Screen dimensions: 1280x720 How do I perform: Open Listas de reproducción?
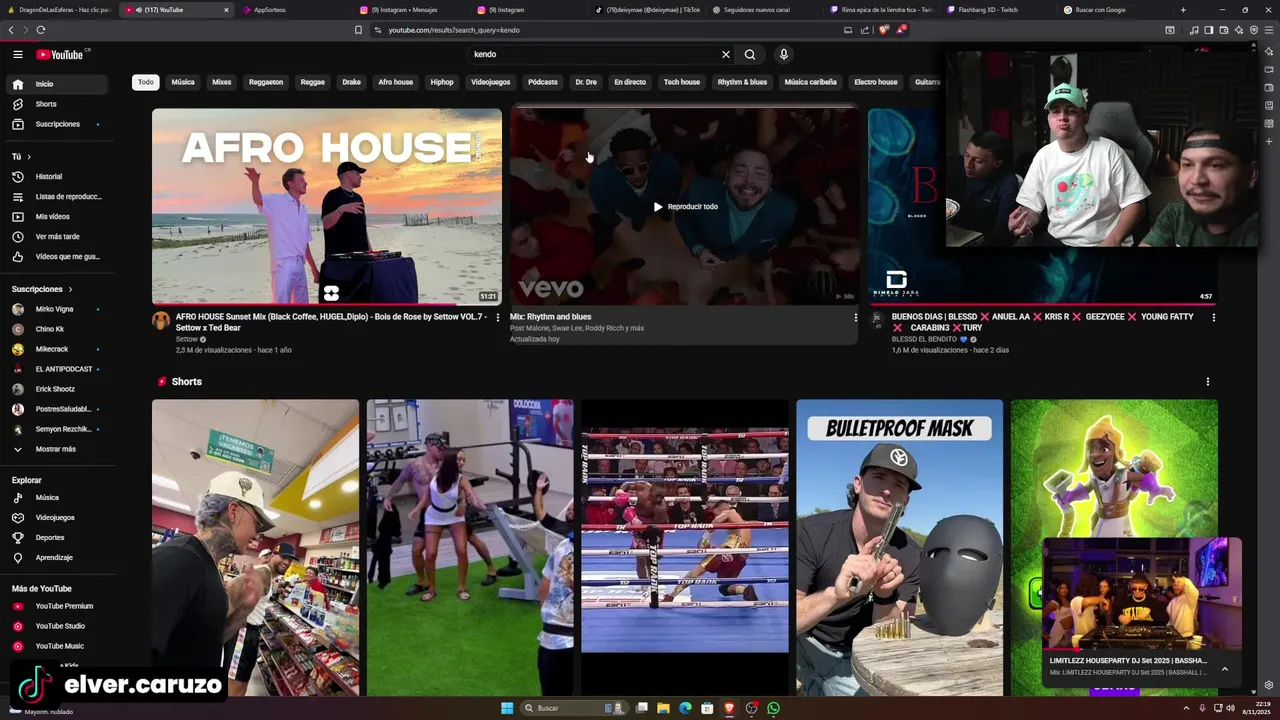[x=57, y=196]
